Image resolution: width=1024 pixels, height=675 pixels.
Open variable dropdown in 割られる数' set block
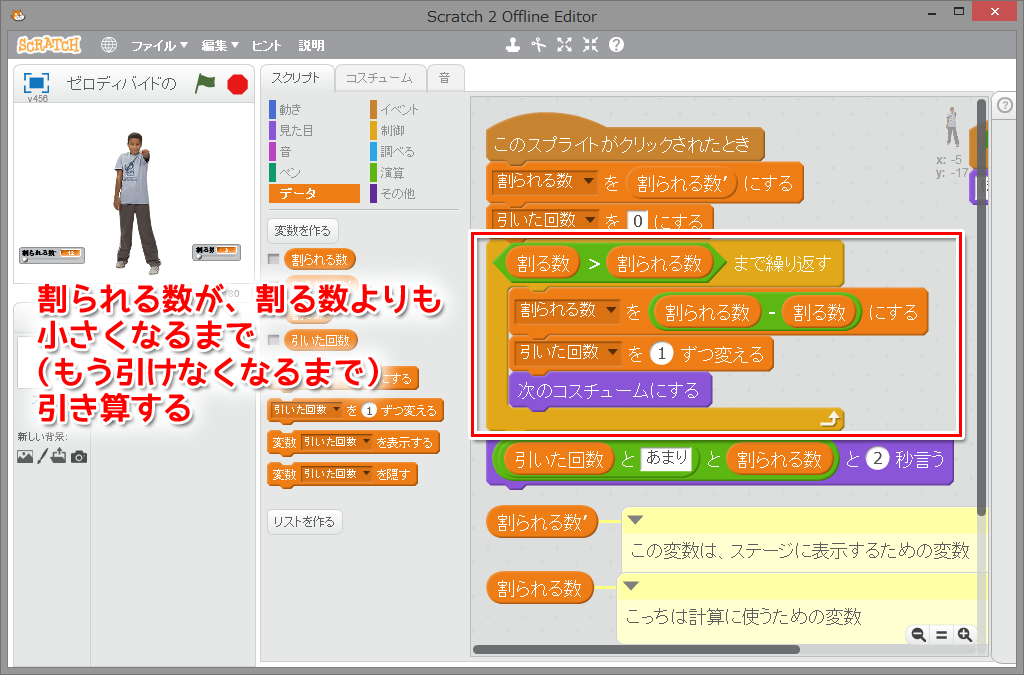[x=588, y=181]
